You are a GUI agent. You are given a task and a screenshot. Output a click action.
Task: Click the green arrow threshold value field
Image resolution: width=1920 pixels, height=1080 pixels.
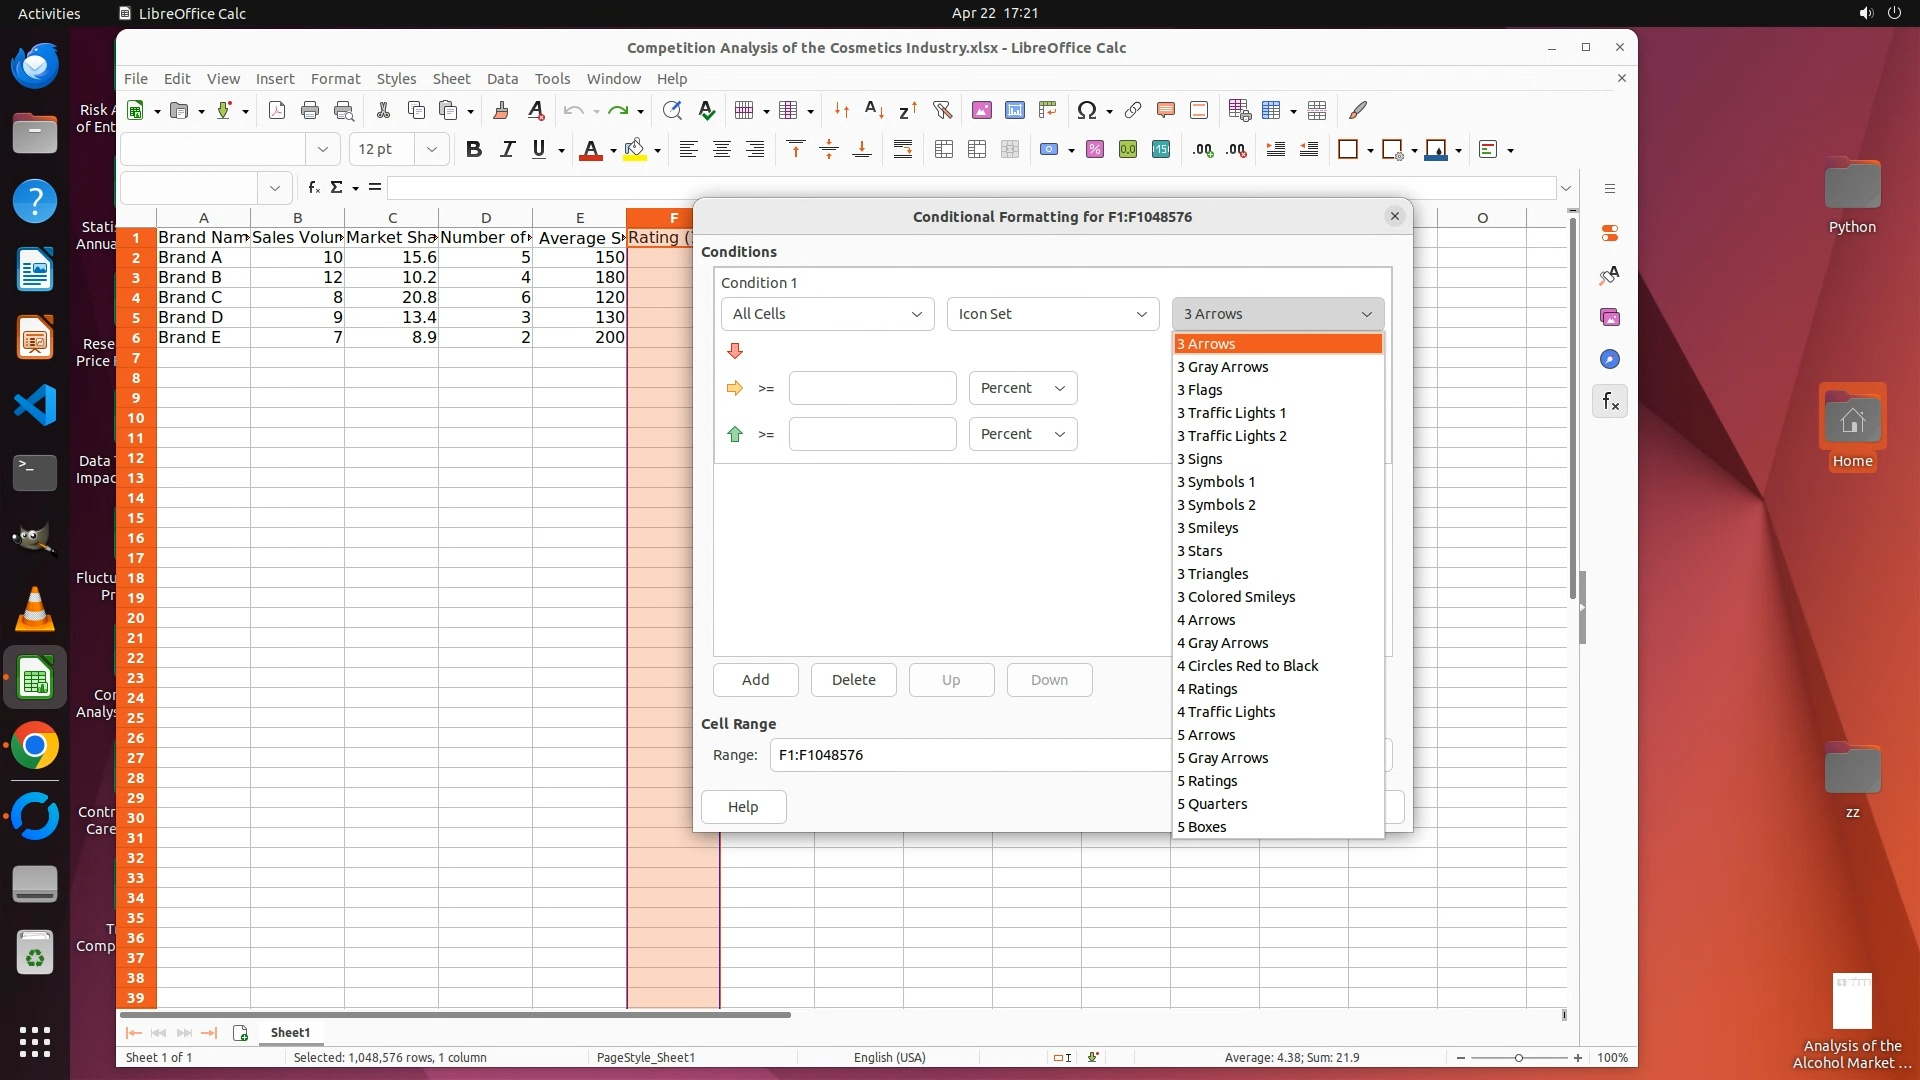872,434
